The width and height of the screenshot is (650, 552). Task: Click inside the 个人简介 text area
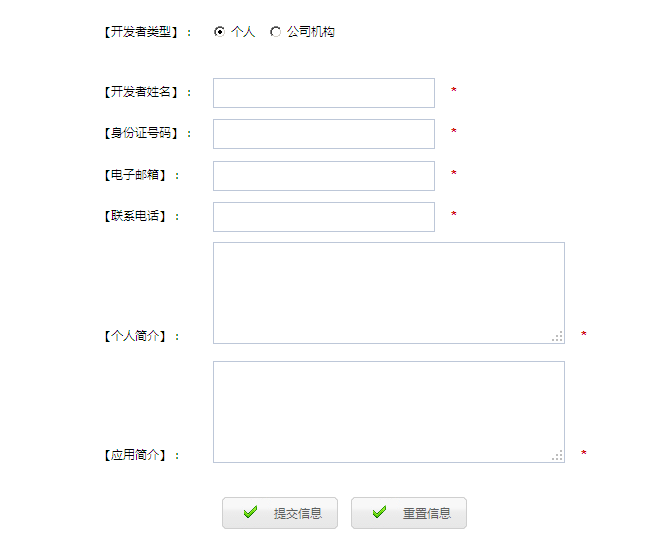(388, 292)
